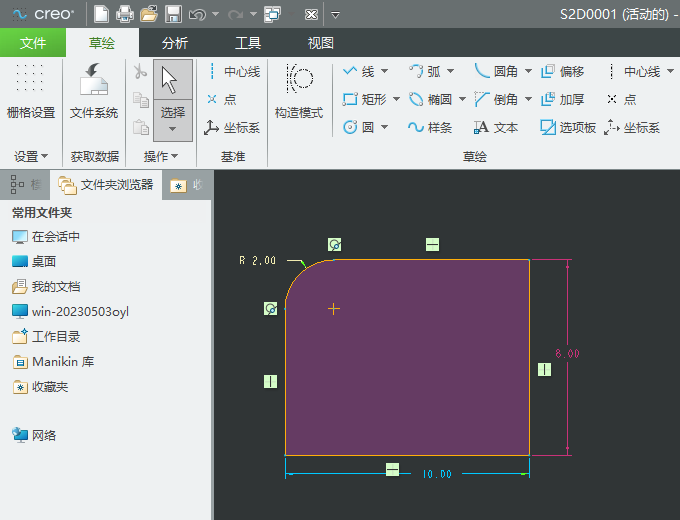Choose the Text (文本) sketch tool
Screen dimensions: 680x520
(495, 127)
